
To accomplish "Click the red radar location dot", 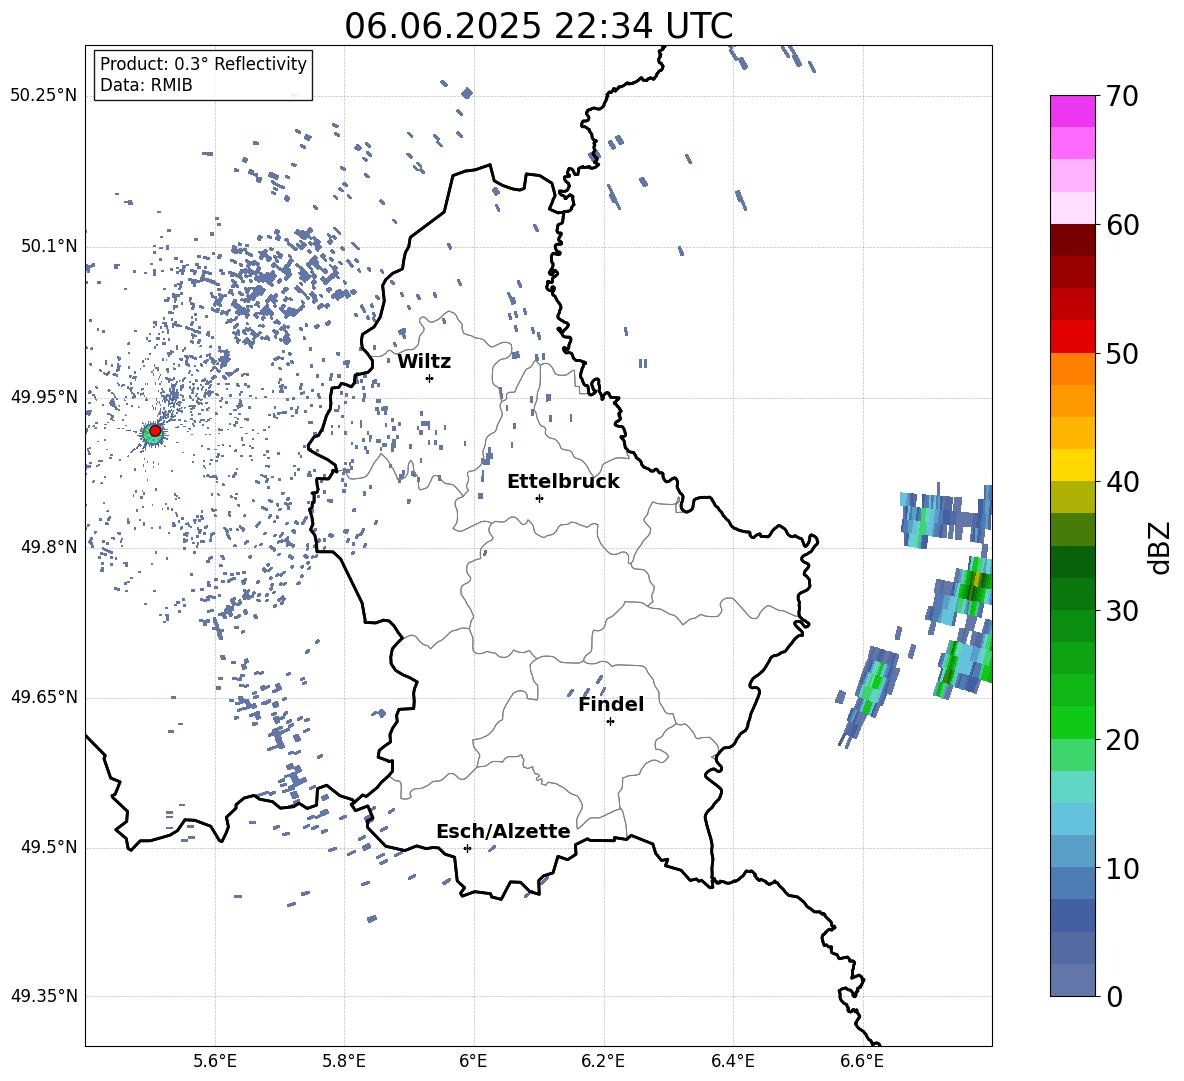I will coord(155,431).
